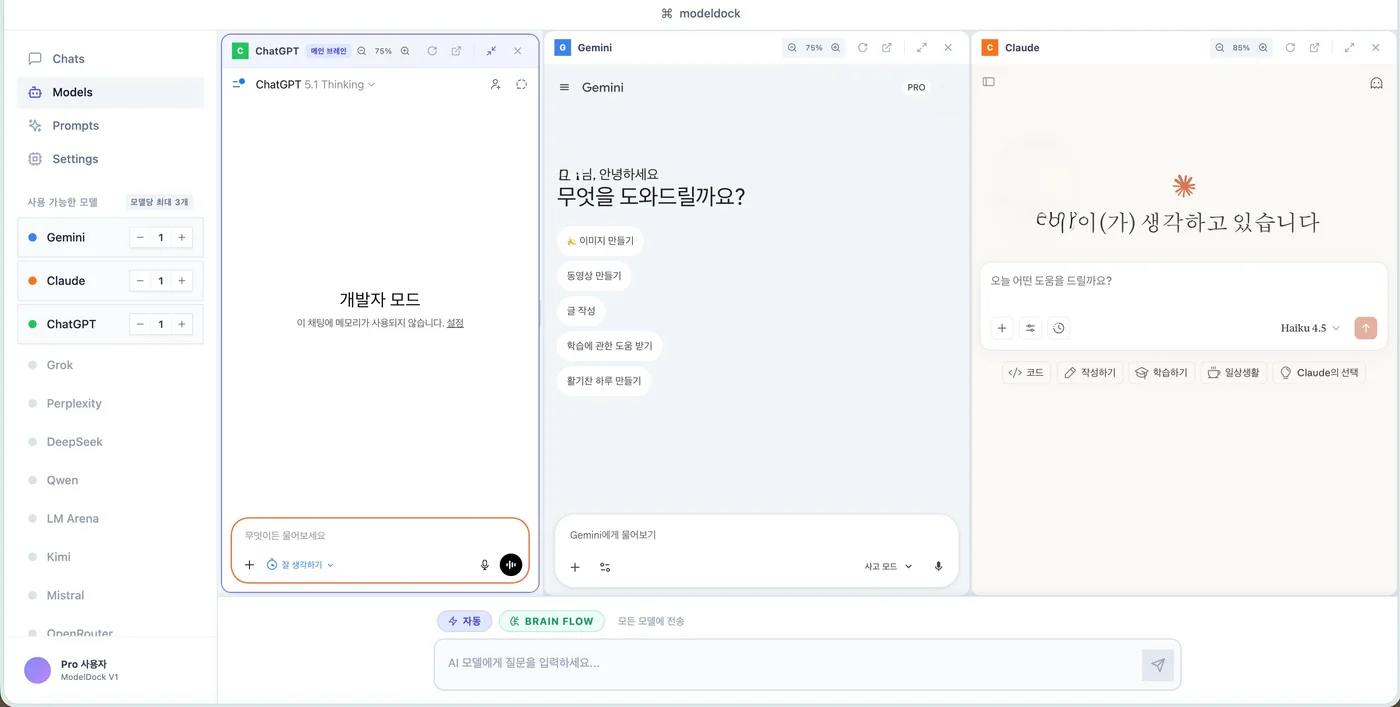Toggle the Claude sidebar icon
Image resolution: width=1400 pixels, height=707 pixels.
[988, 82]
